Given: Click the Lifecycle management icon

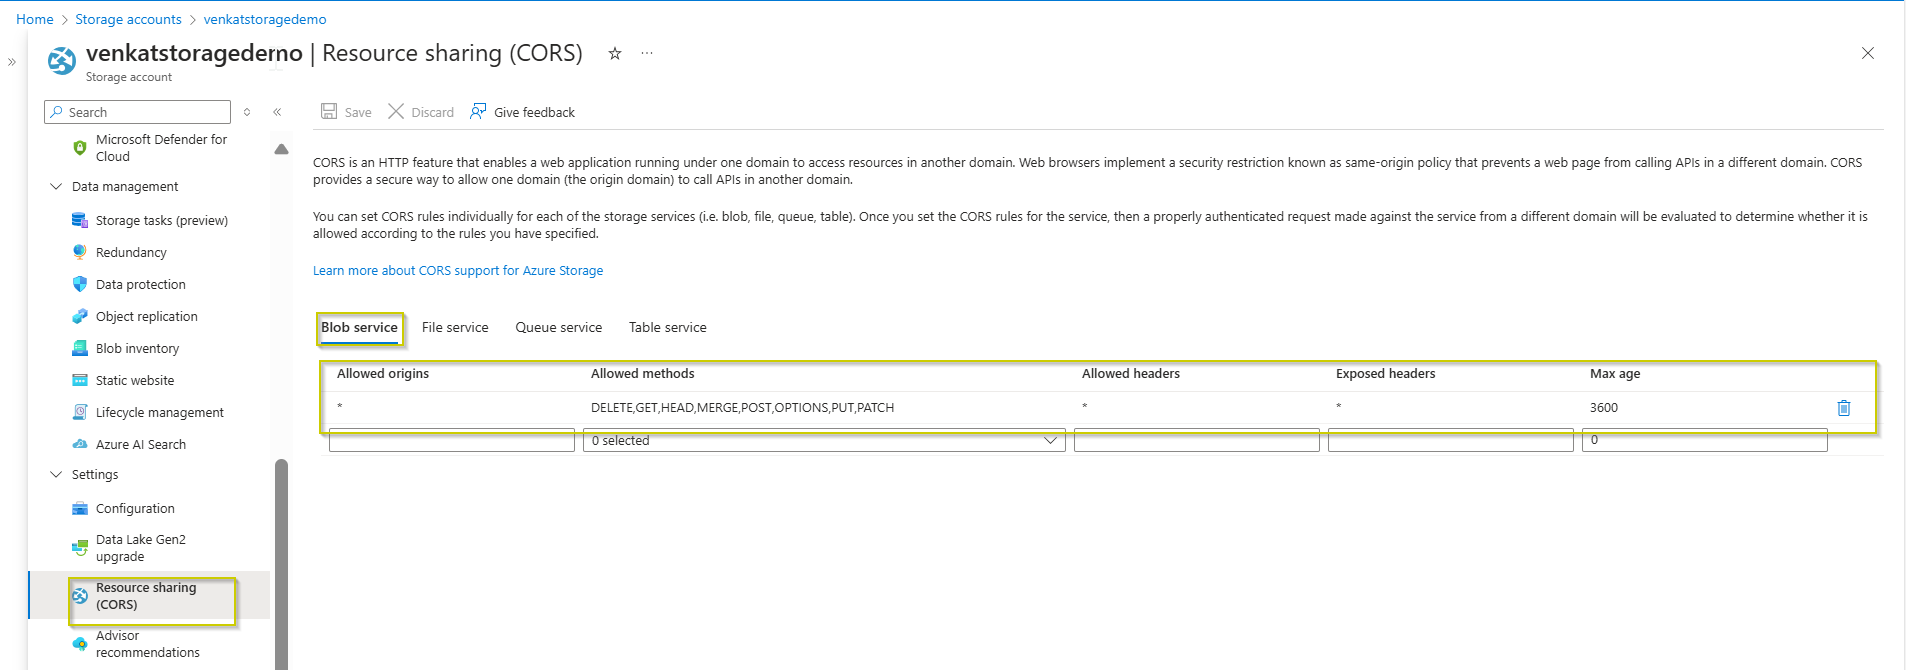Looking at the screenshot, I should (x=80, y=412).
